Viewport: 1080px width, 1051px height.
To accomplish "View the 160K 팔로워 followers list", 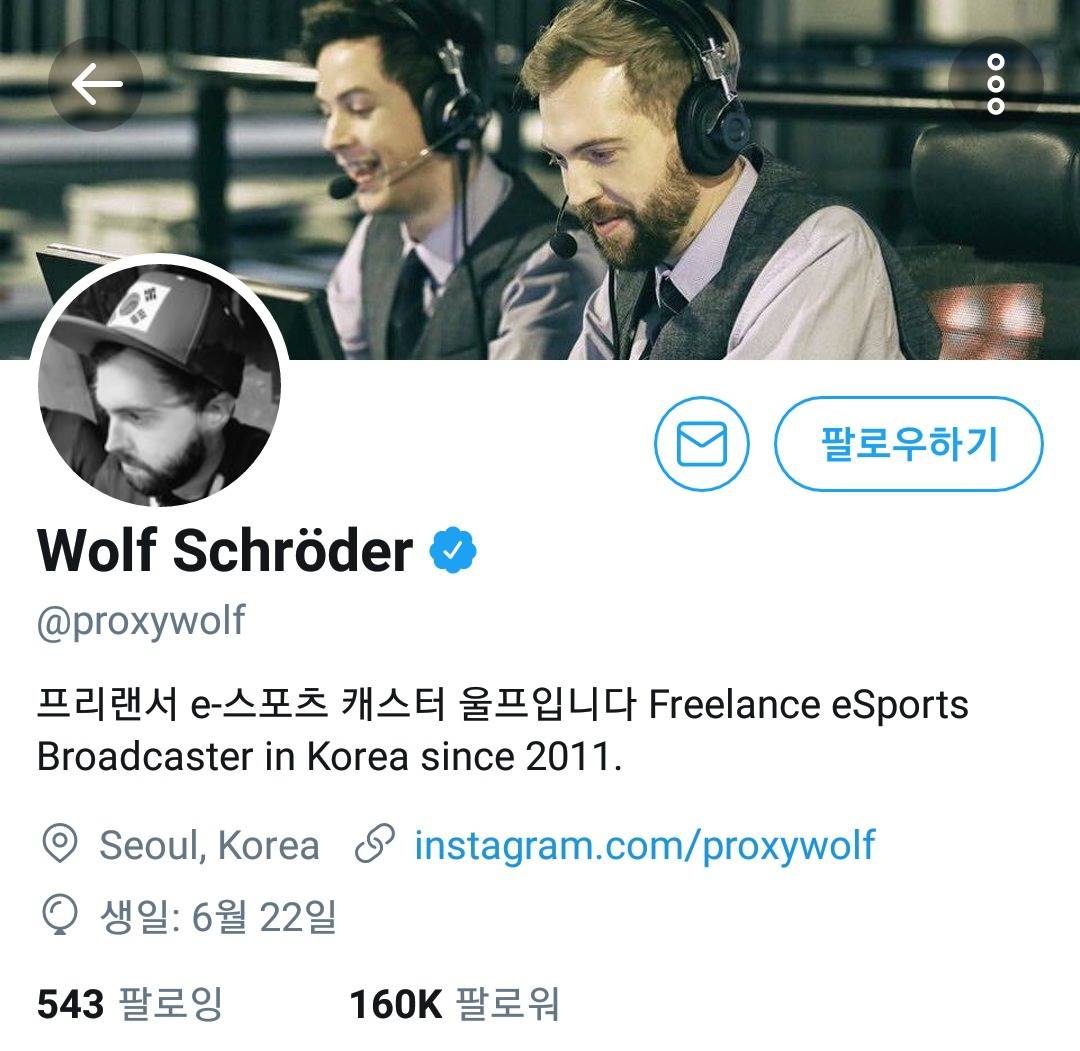I will tap(454, 1003).
